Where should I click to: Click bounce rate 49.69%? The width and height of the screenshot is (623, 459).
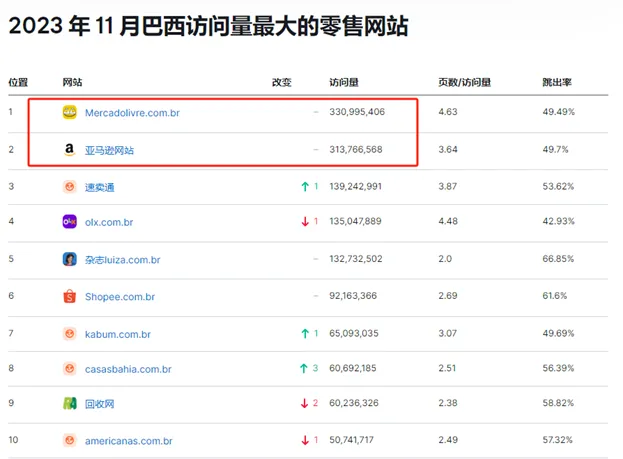click(x=558, y=333)
